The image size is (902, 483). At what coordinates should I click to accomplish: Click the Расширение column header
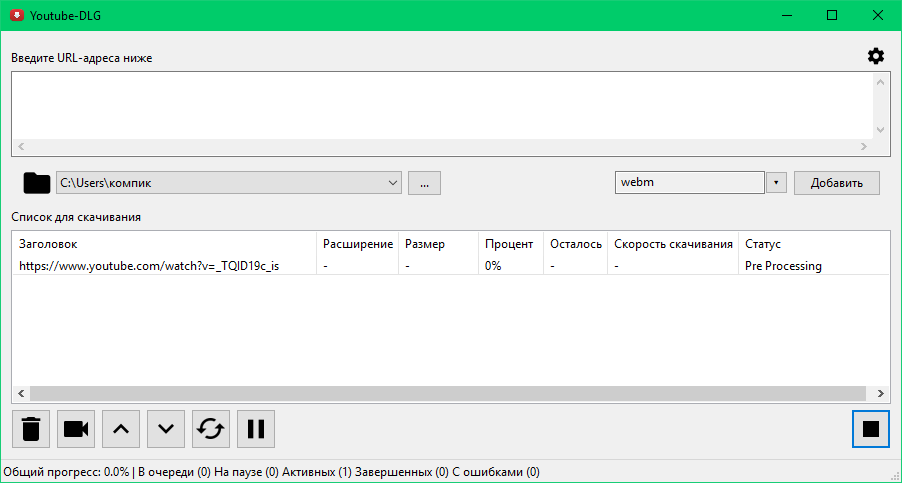coord(357,244)
